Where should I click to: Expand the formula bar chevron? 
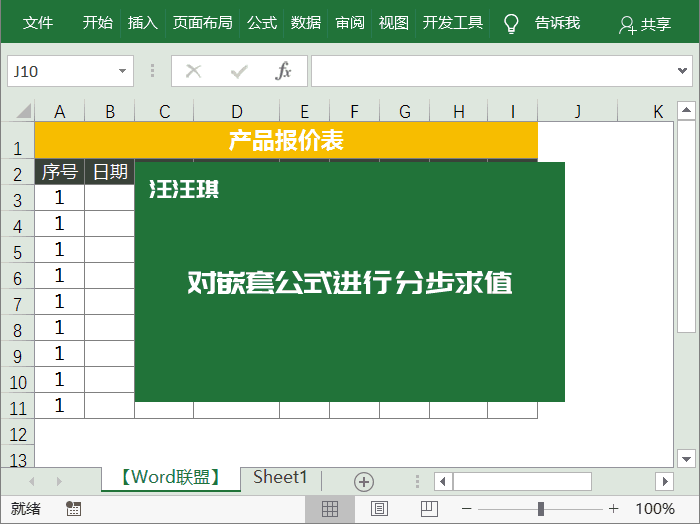click(x=682, y=71)
